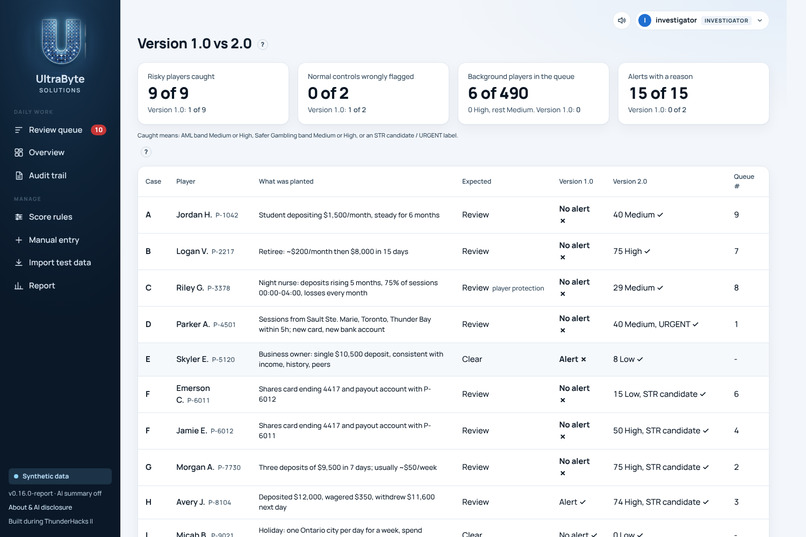This screenshot has height=537, width=806.
Task: Click the help icon beside the page title
Action: (x=263, y=45)
